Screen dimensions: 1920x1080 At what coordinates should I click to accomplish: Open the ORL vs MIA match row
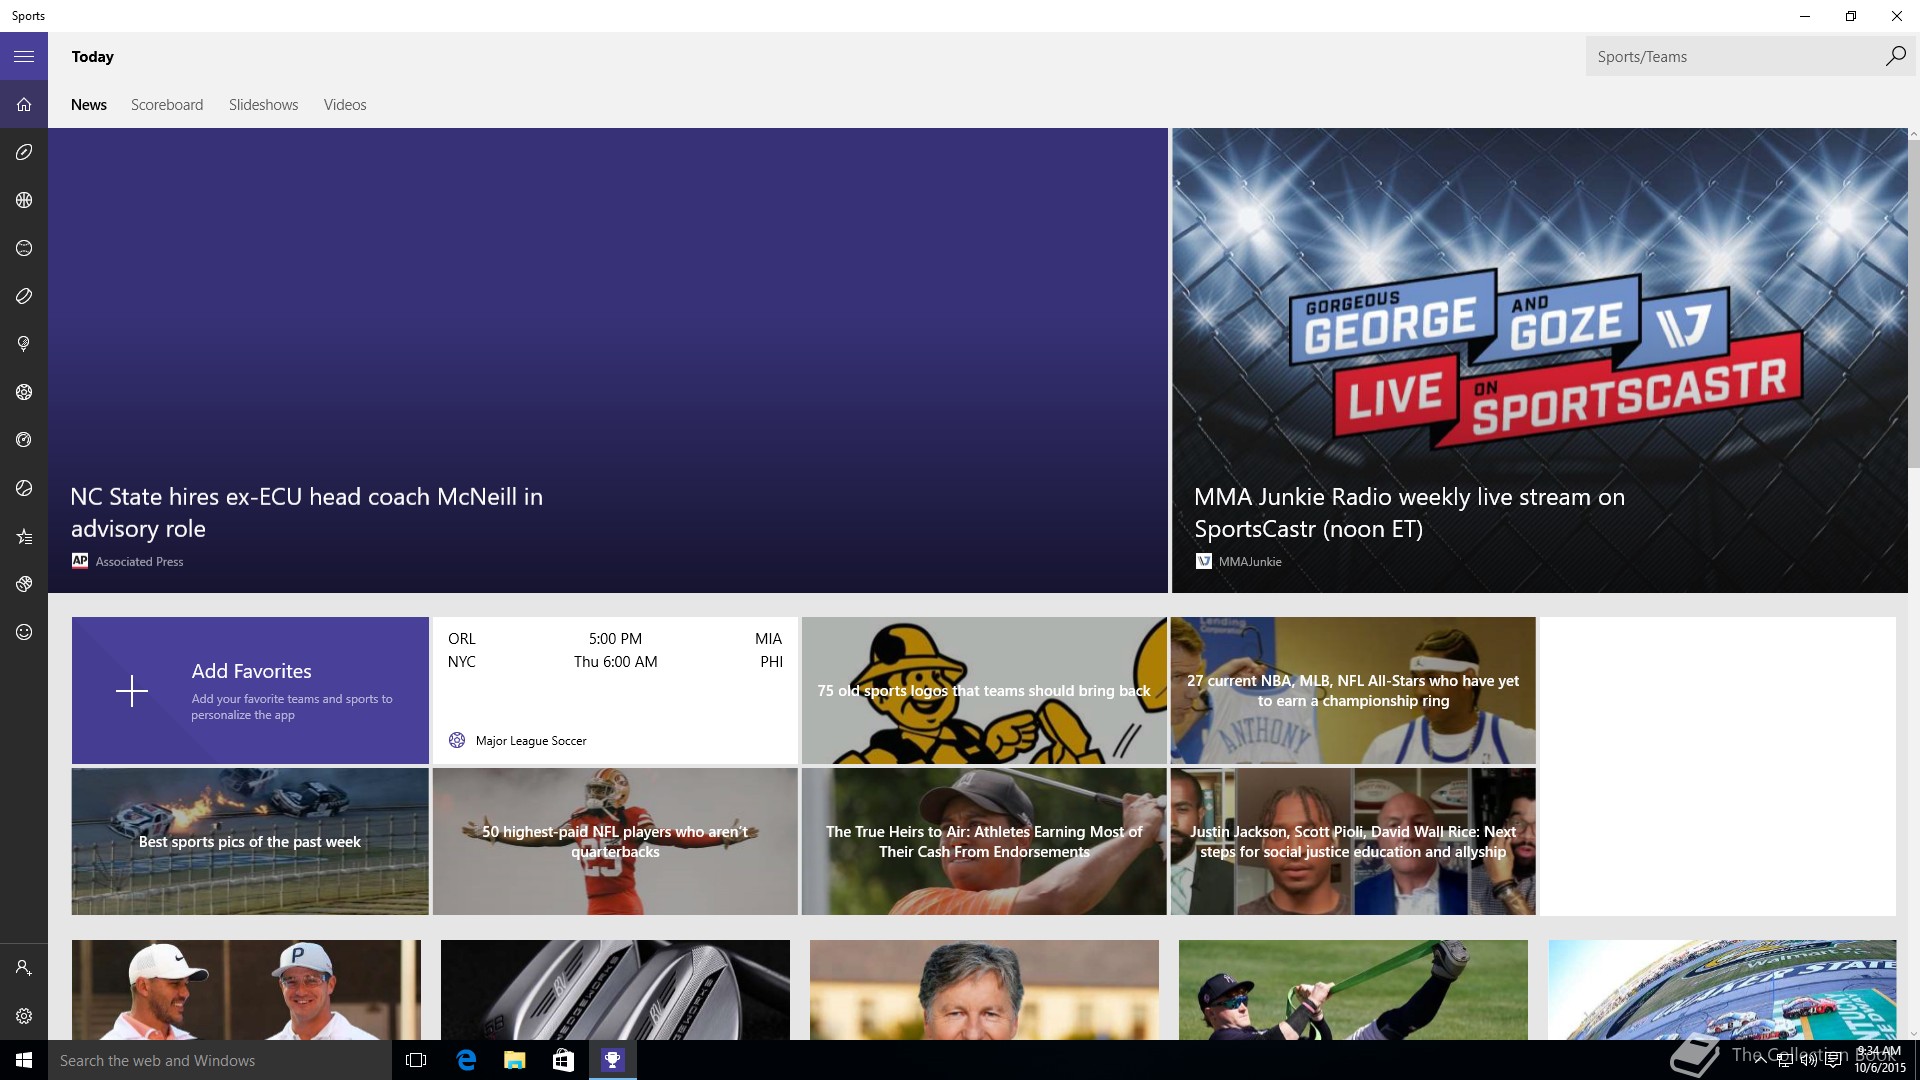[615, 639]
